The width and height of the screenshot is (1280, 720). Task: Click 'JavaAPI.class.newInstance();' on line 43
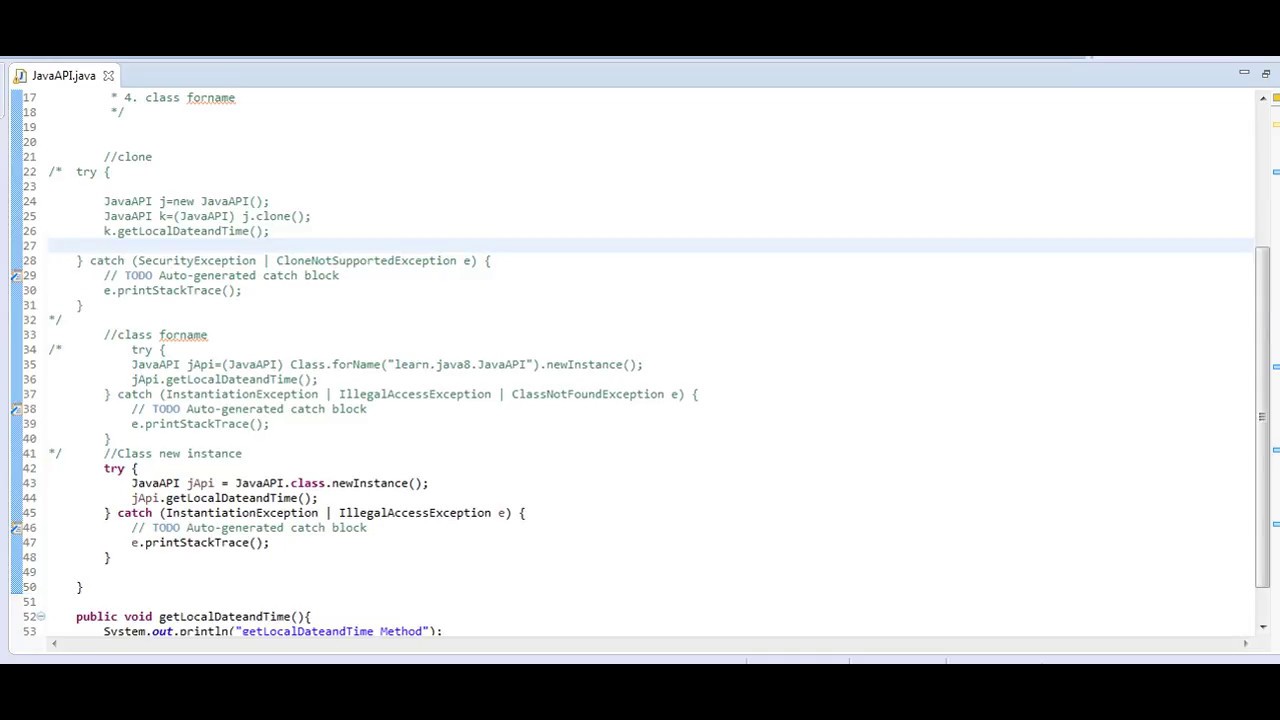(331, 483)
